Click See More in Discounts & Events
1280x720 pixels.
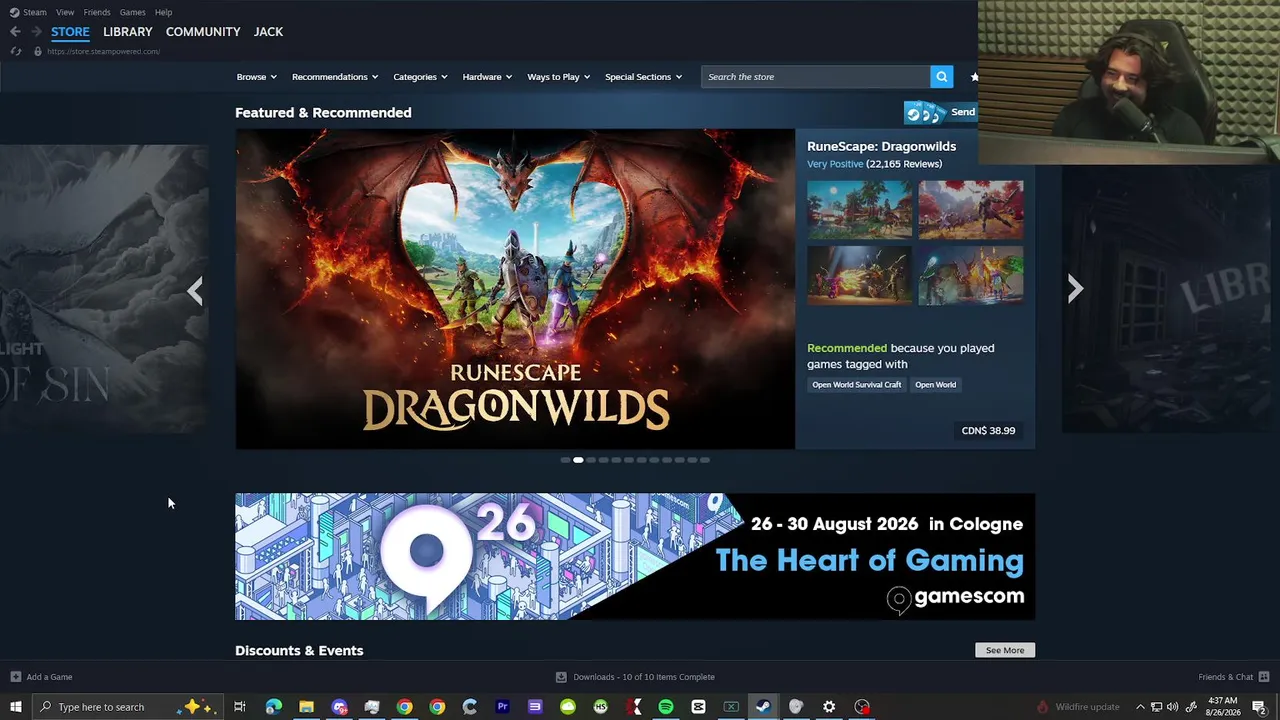pyautogui.click(x=1005, y=650)
